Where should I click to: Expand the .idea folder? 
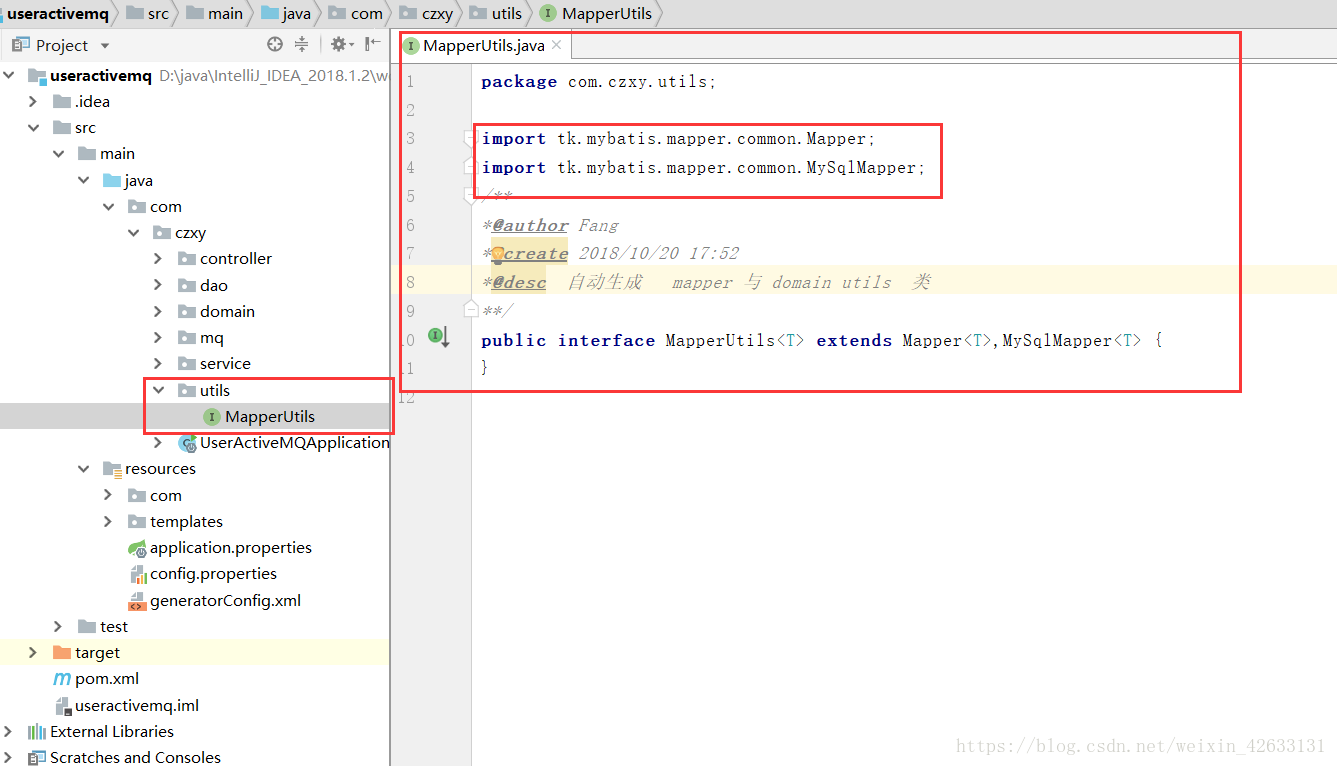pyautogui.click(x=33, y=101)
